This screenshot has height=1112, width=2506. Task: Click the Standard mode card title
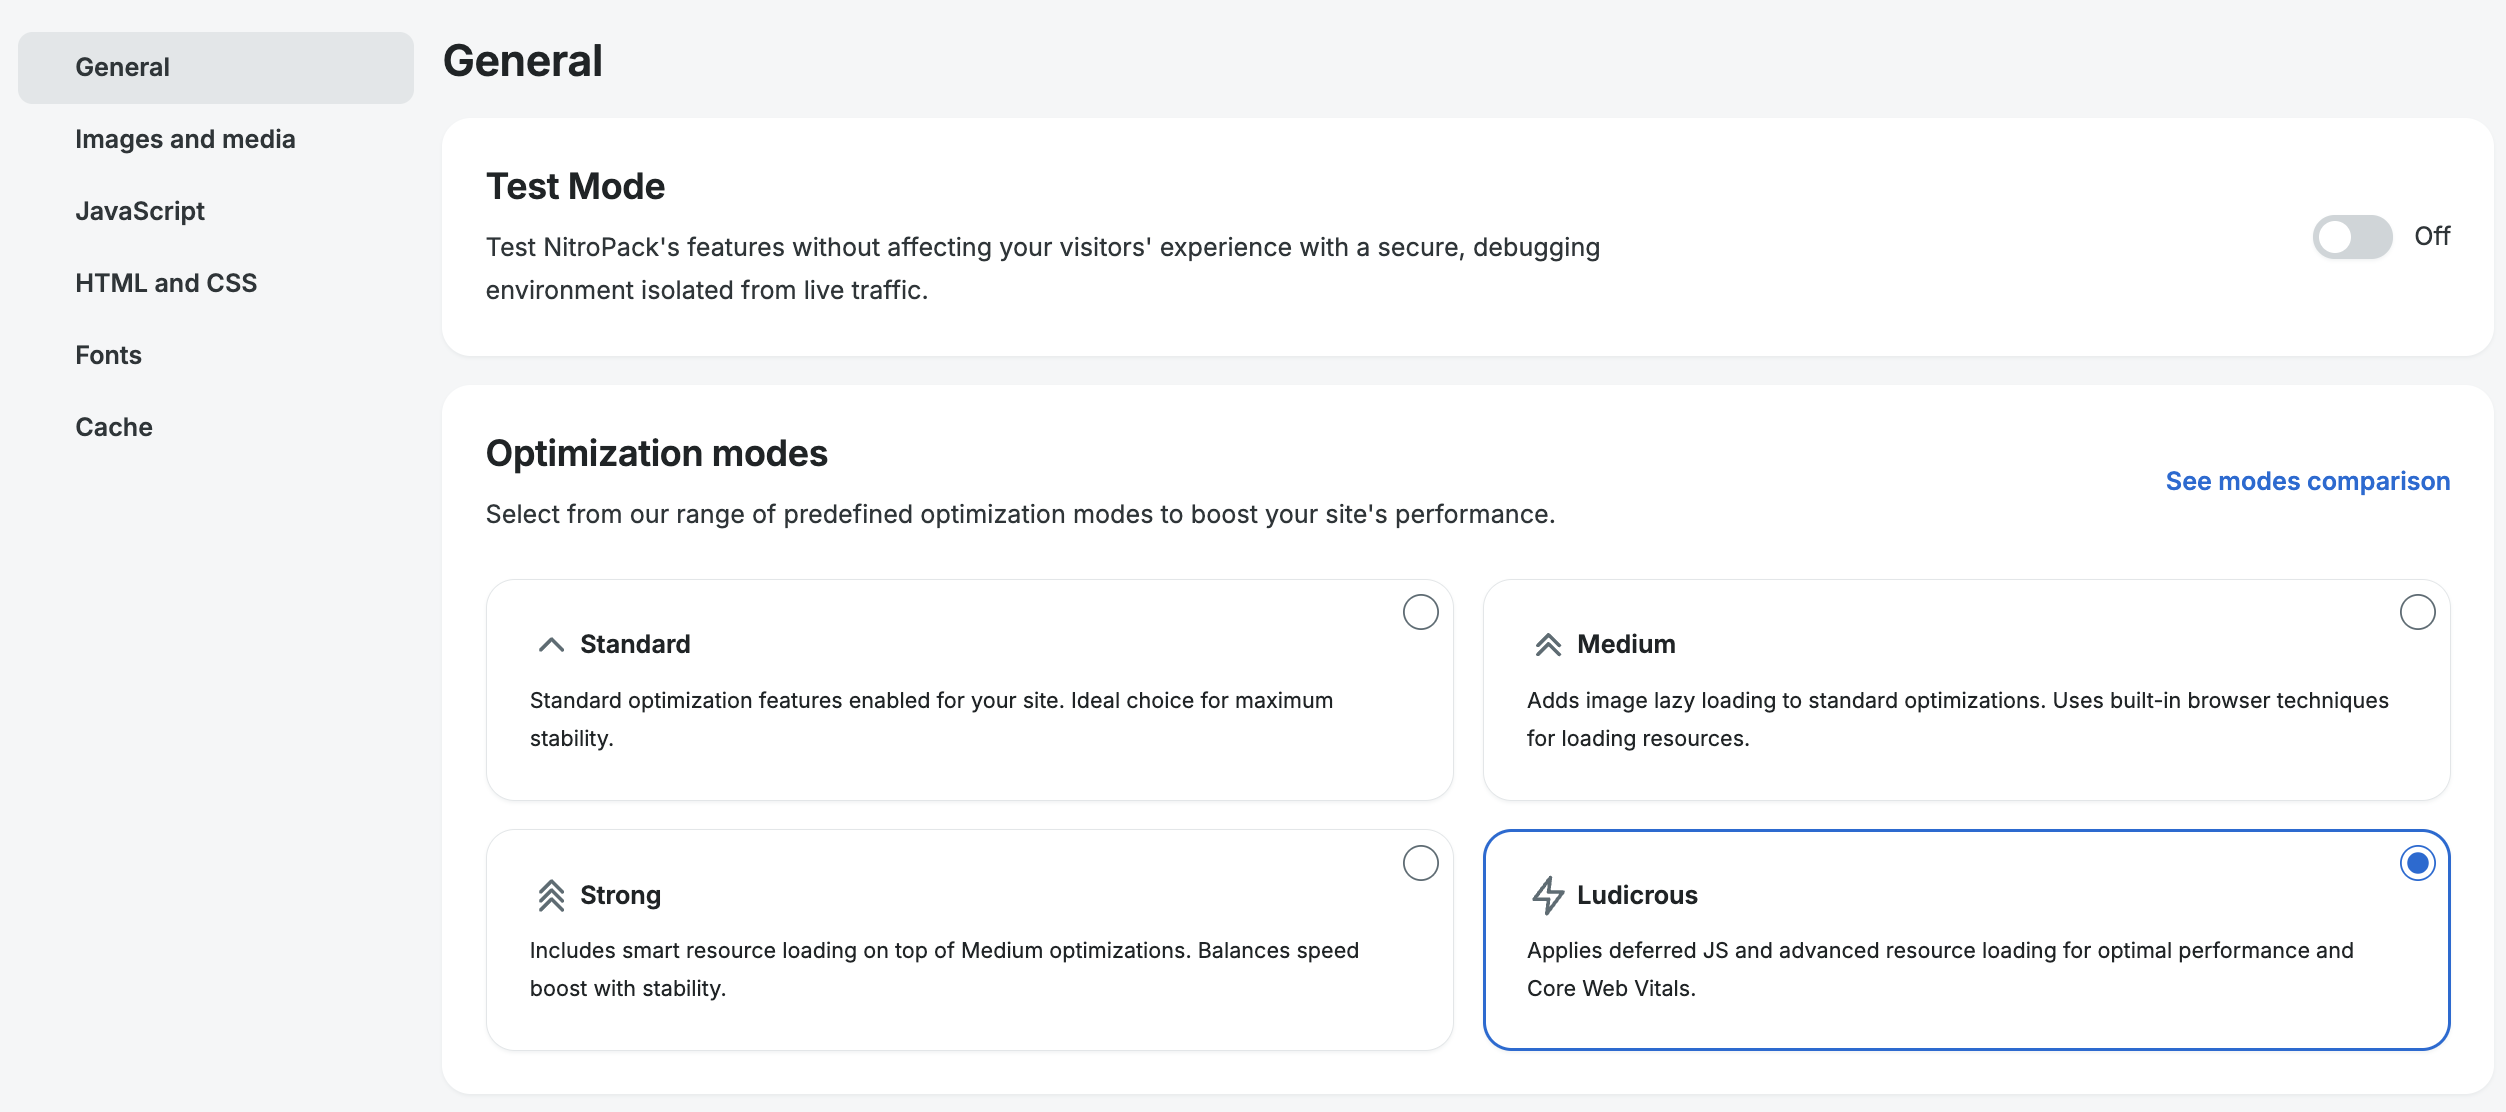point(635,644)
